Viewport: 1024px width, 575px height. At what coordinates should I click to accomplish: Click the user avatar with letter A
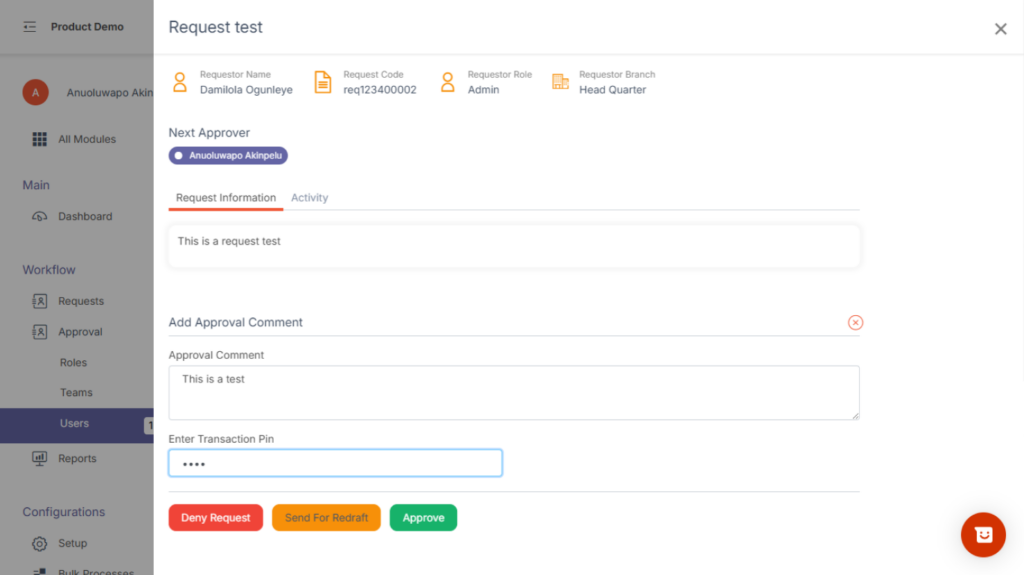35,93
